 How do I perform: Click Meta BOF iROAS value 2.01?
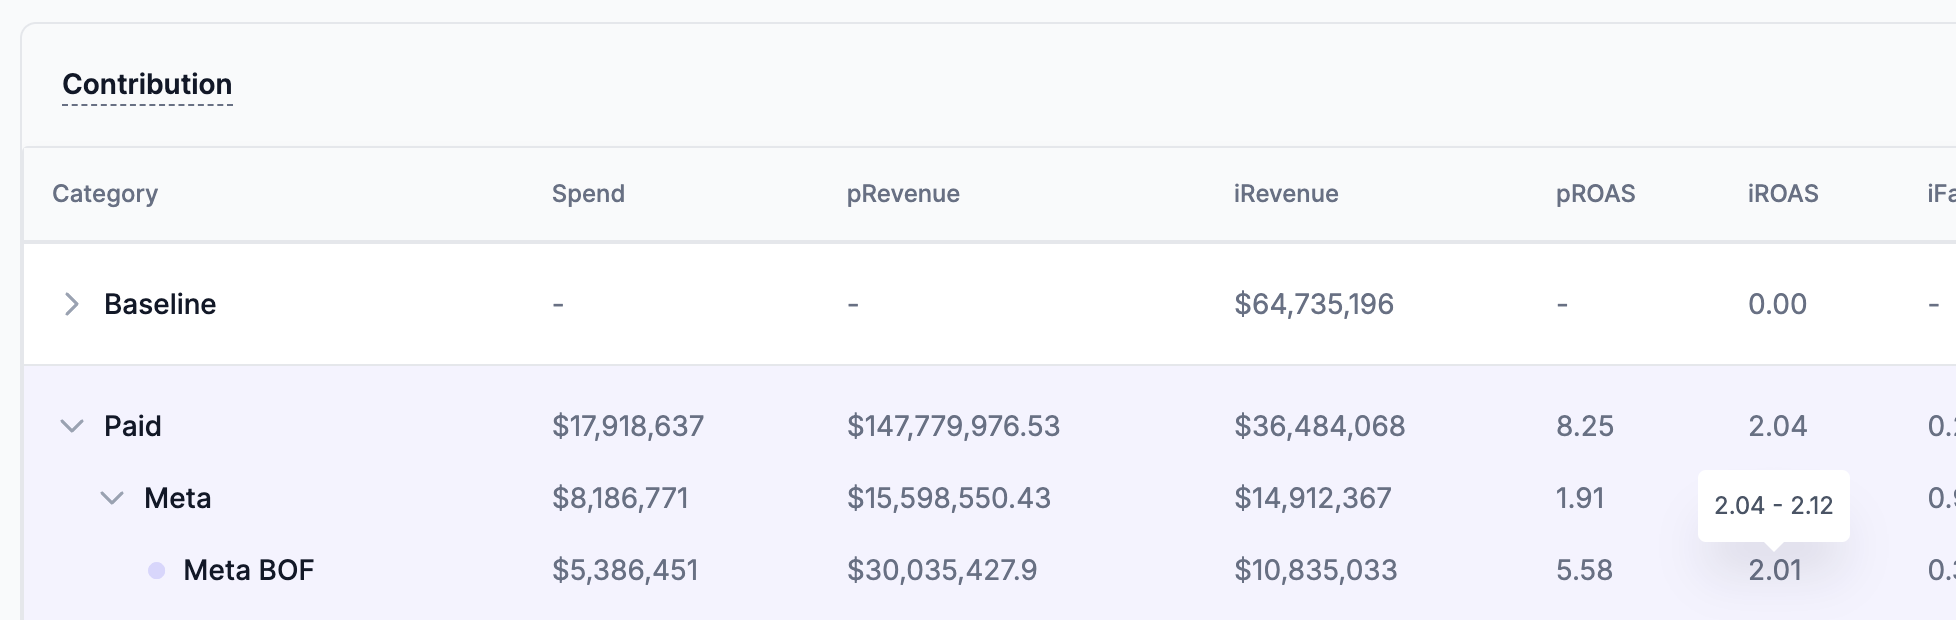coord(1775,571)
